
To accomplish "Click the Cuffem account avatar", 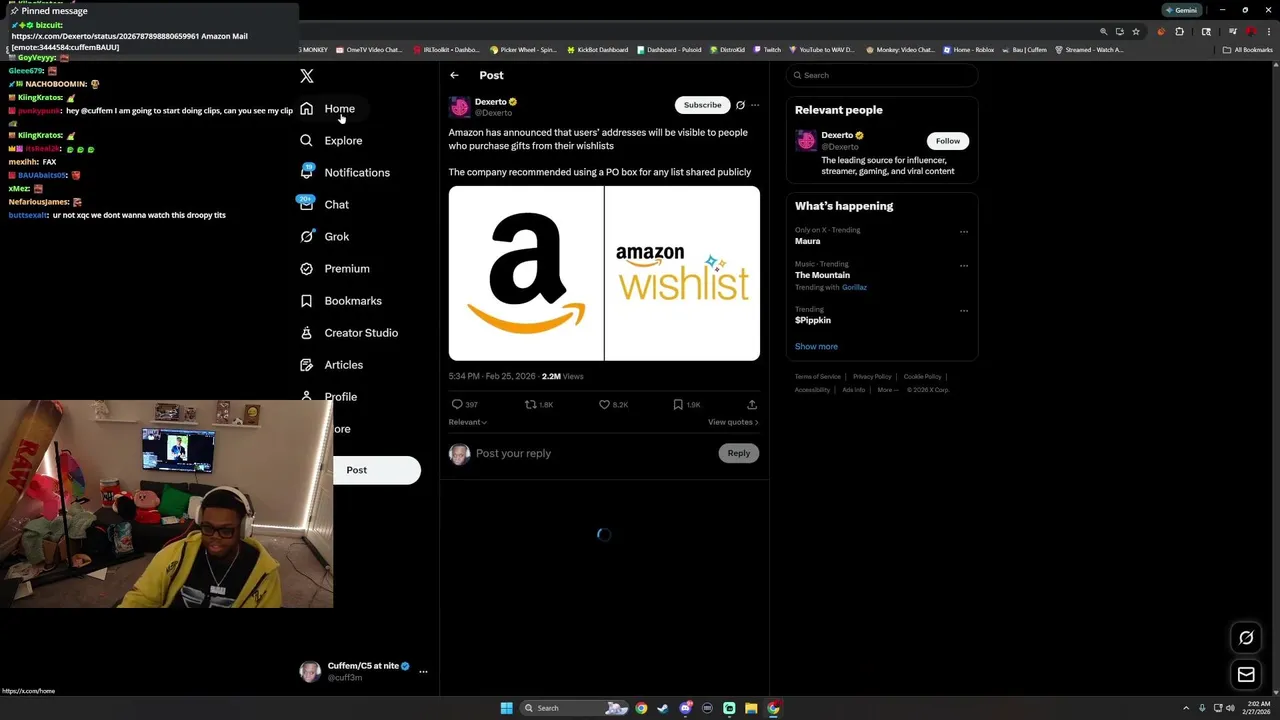I will click(310, 671).
